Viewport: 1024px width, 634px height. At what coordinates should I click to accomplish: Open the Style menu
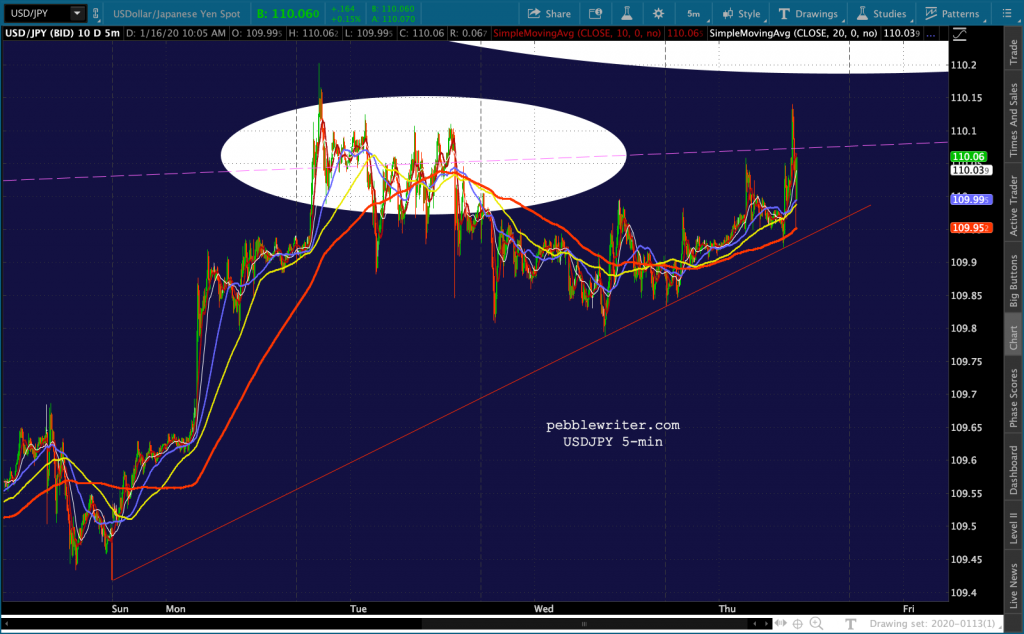pyautogui.click(x=742, y=14)
